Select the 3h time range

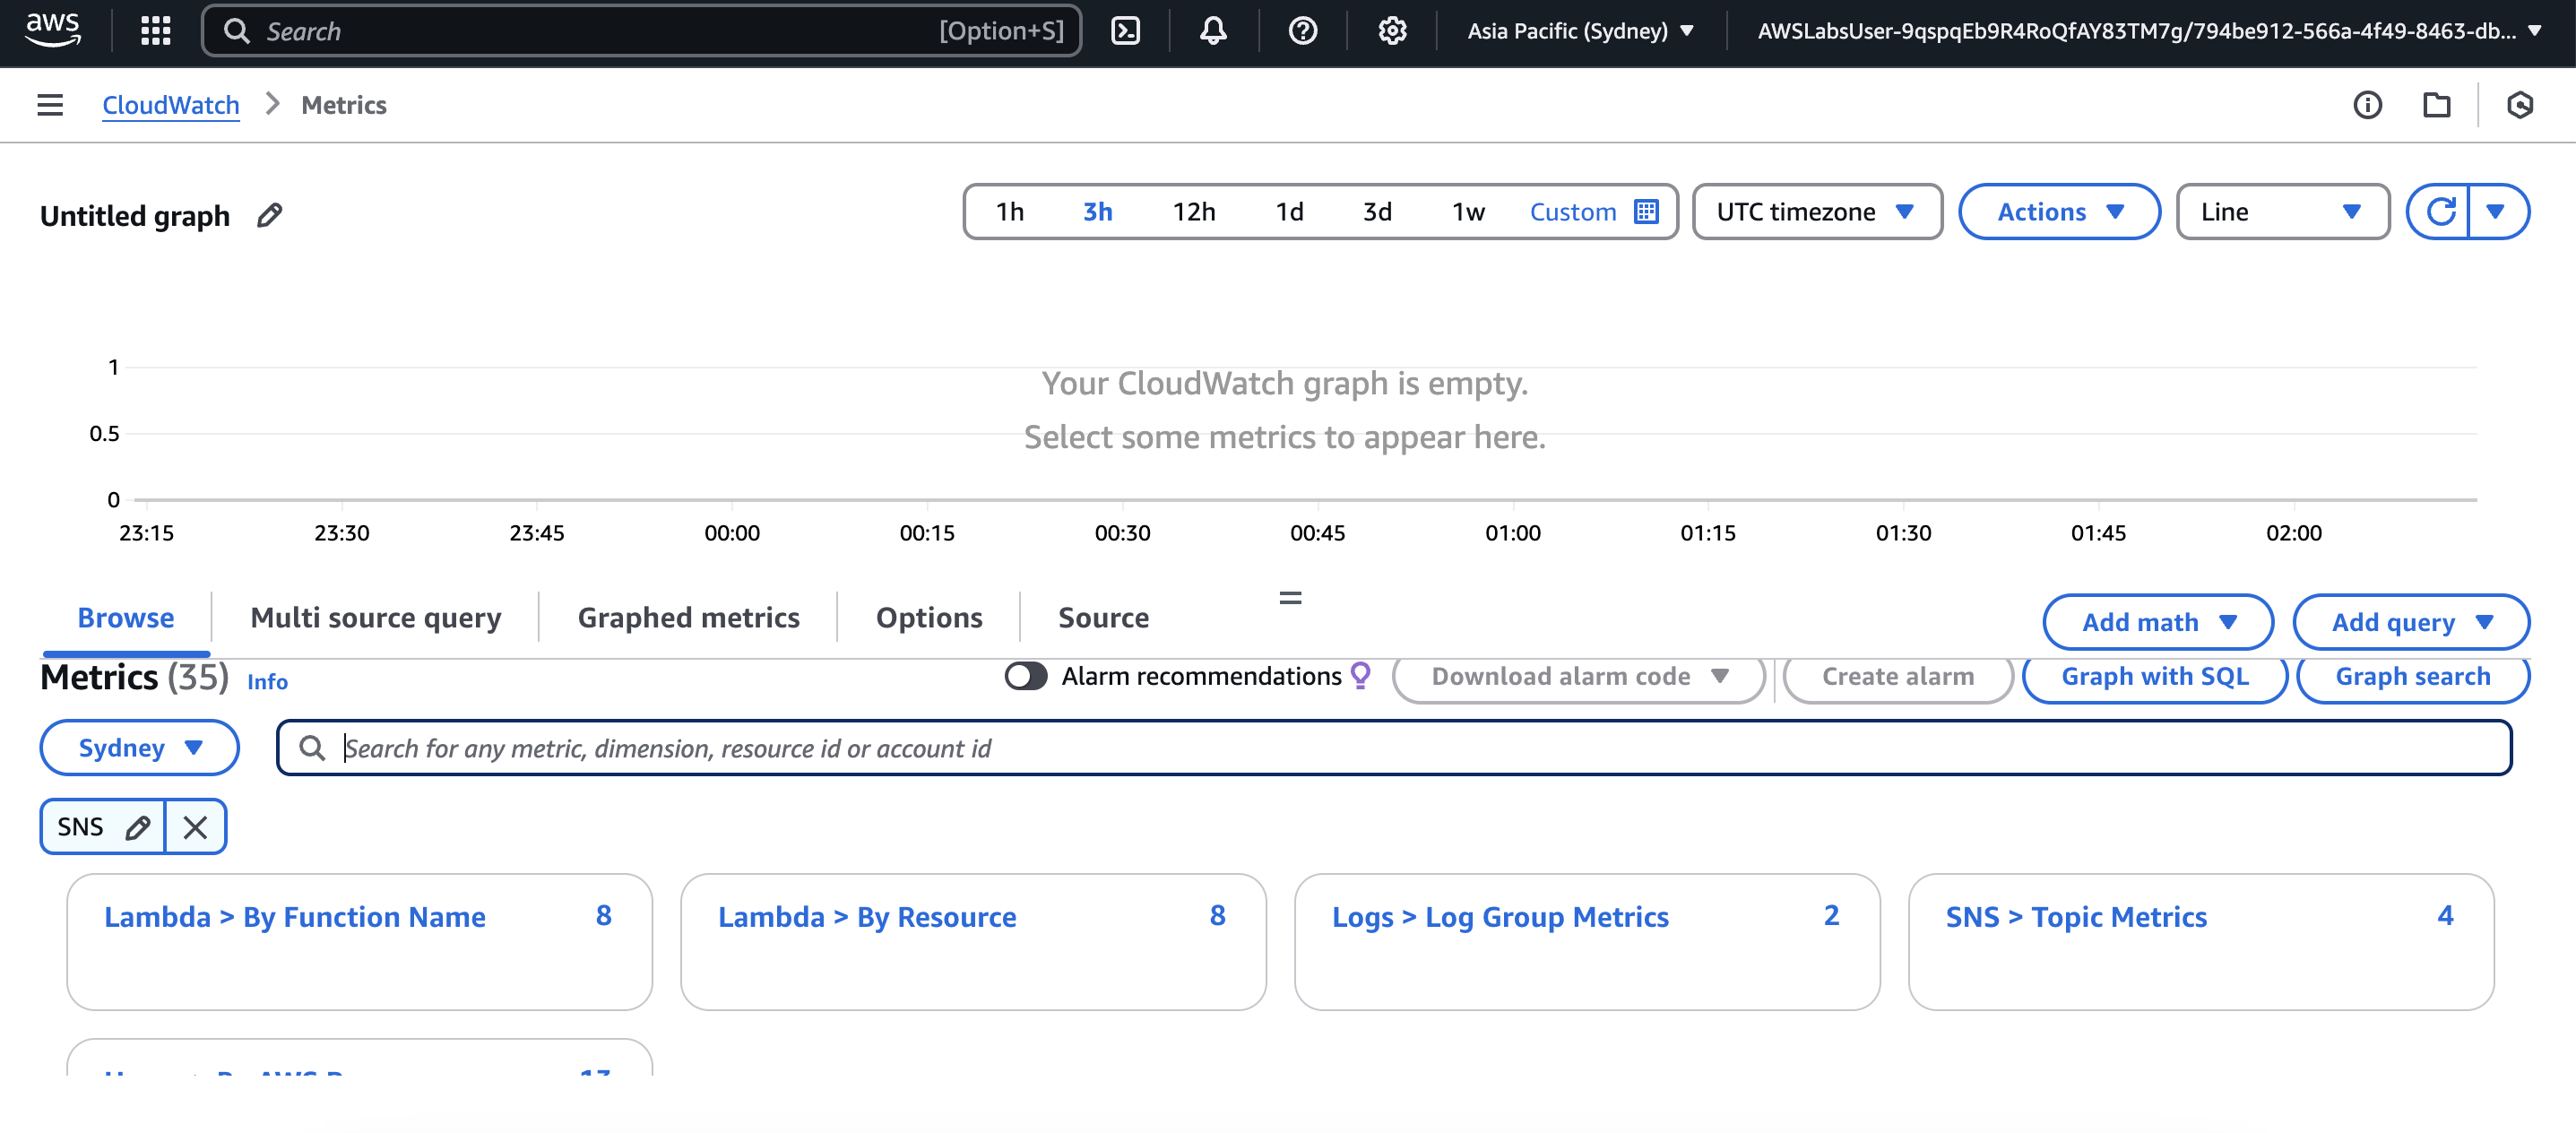1097,212
